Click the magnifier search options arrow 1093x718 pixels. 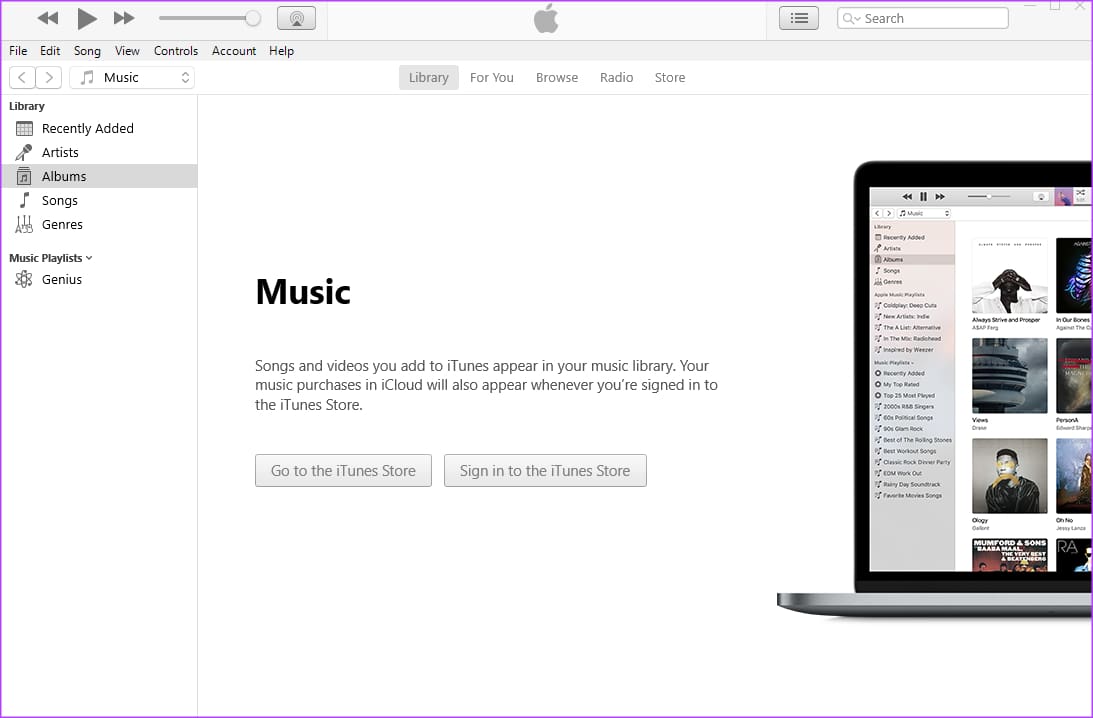[851, 18]
